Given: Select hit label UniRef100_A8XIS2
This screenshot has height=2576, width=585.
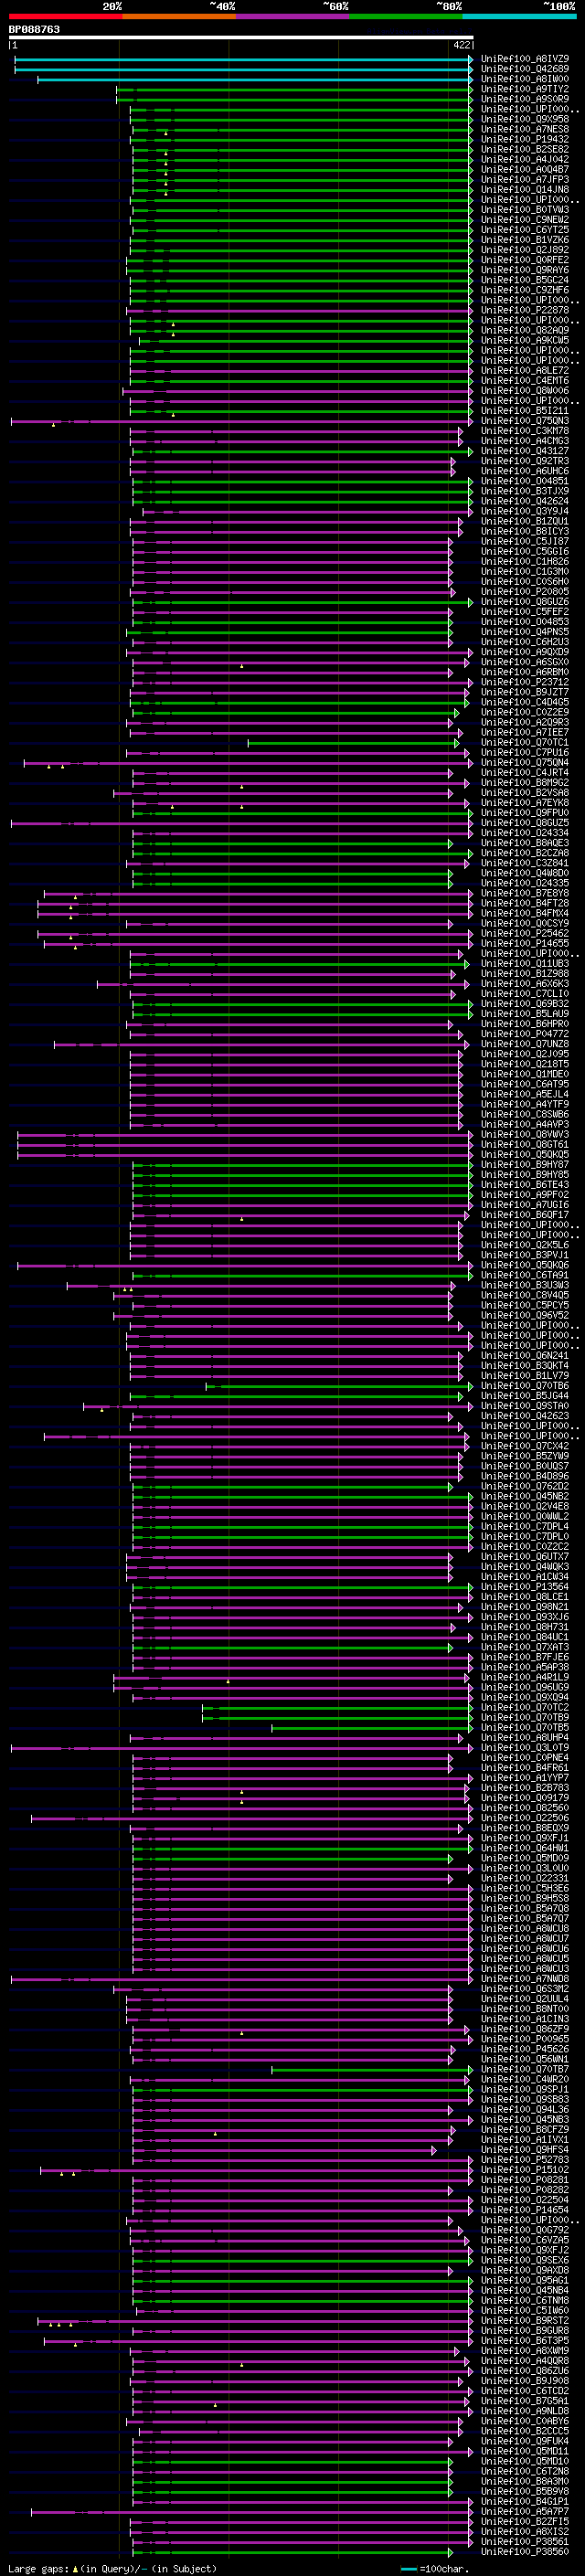Looking at the screenshot, I should pos(525,2531).
